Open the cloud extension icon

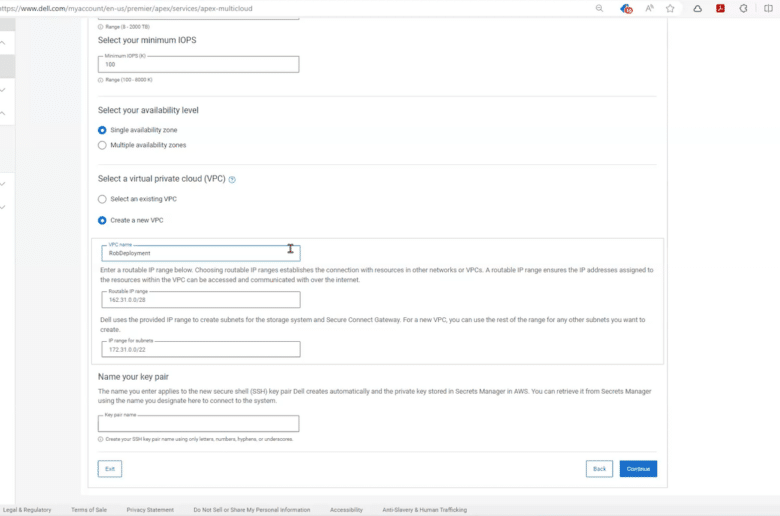click(697, 8)
